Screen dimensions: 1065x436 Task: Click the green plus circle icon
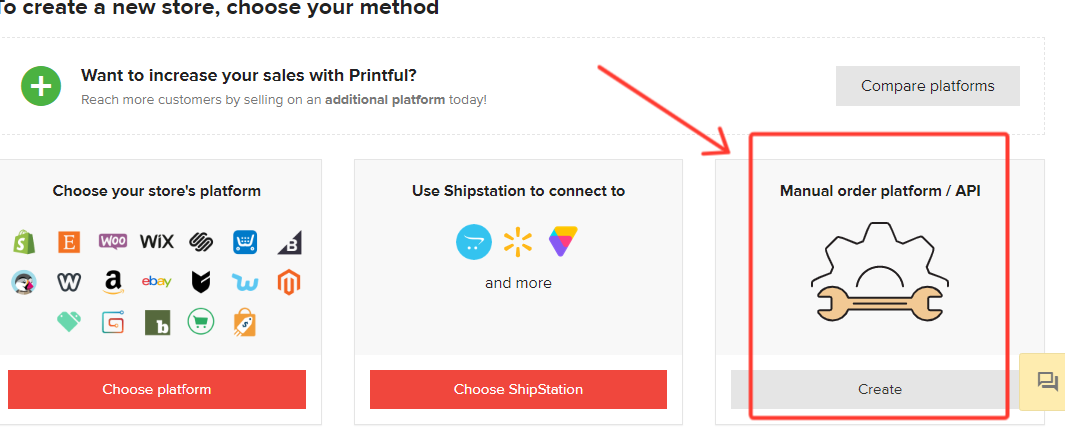click(41, 86)
